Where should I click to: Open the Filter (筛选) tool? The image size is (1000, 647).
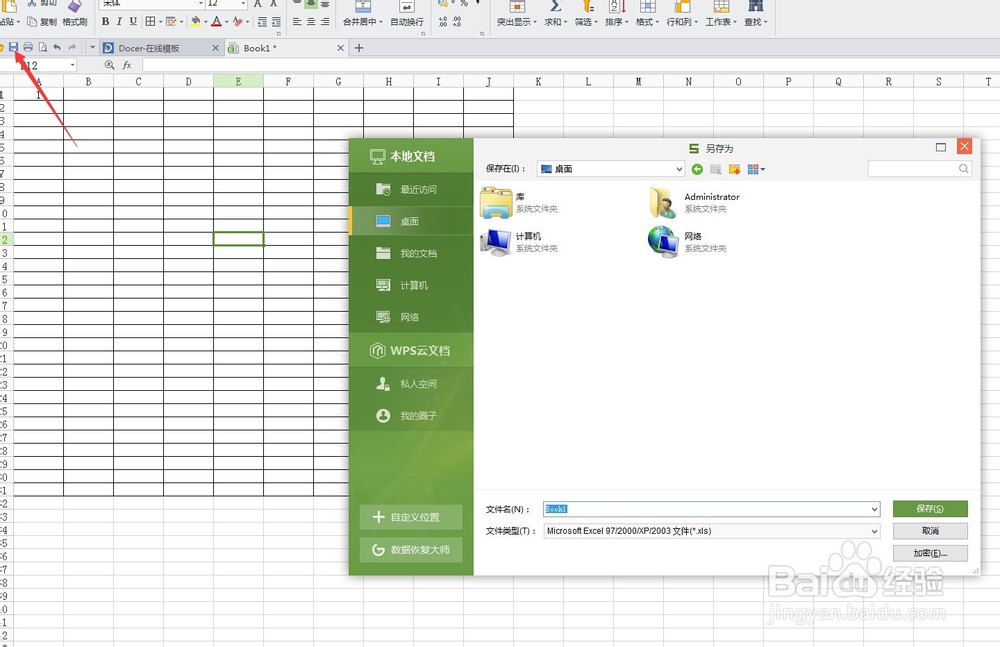pyautogui.click(x=584, y=11)
